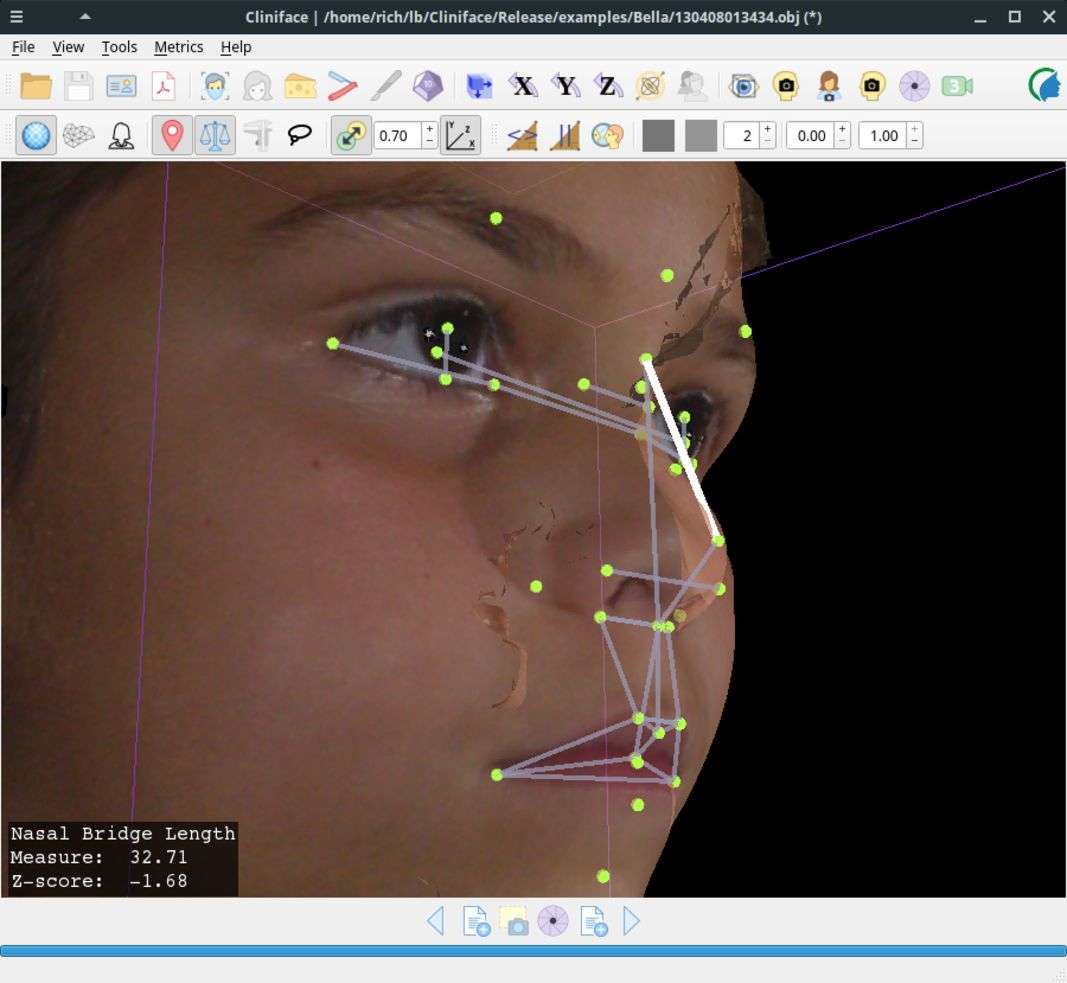Image resolution: width=1067 pixels, height=983 pixels.
Task: Click the cheese wedge toolbar icon
Action: [x=300, y=86]
